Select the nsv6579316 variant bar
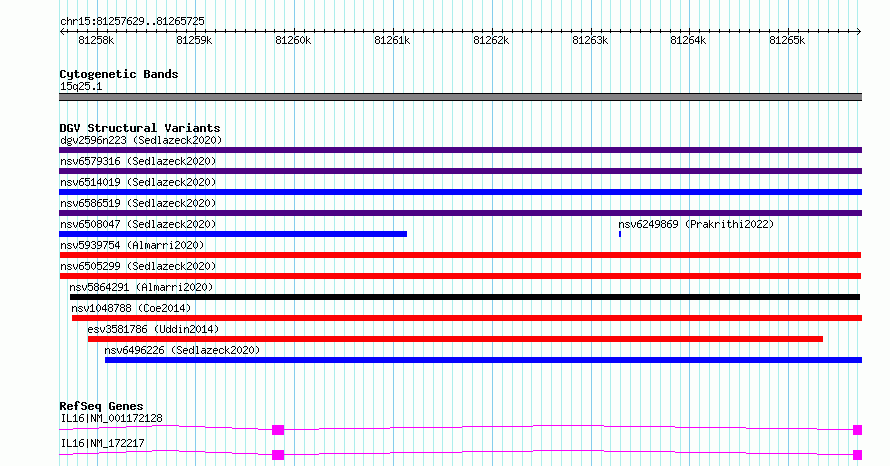Image resolution: width=890 pixels, height=466 pixels. pos(460,171)
